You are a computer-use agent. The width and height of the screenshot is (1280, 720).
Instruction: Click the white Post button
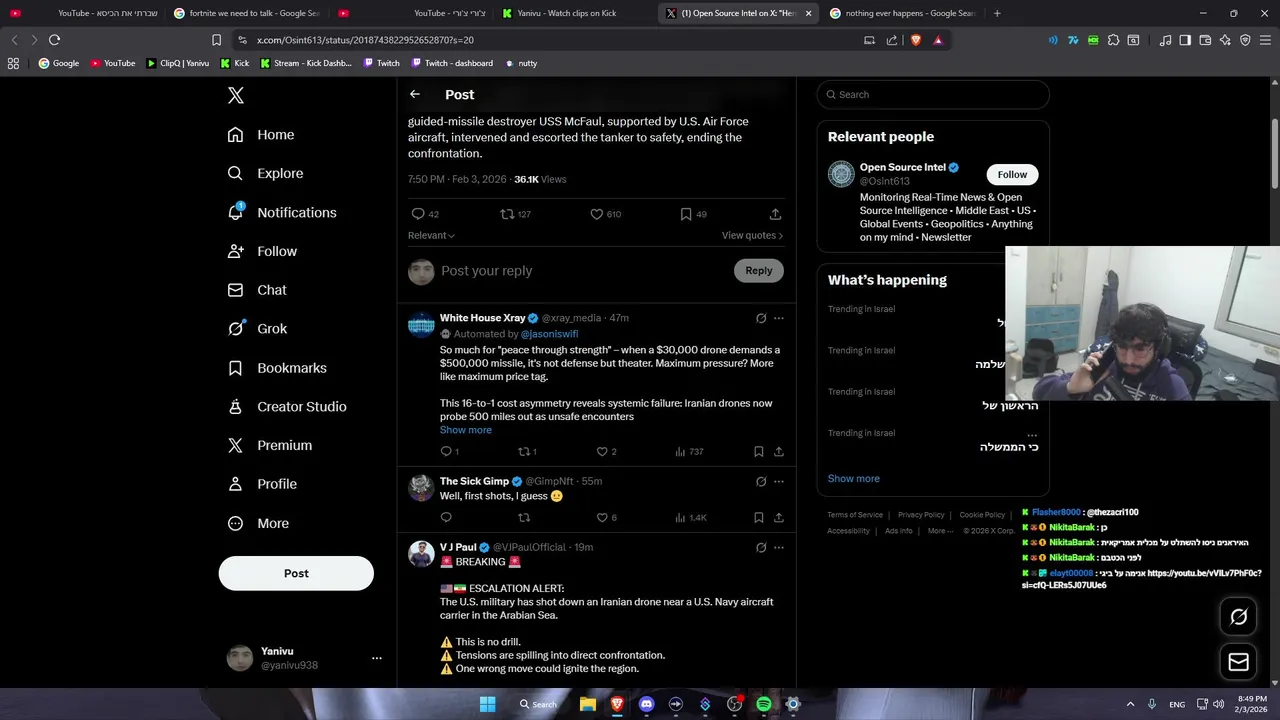[296, 573]
